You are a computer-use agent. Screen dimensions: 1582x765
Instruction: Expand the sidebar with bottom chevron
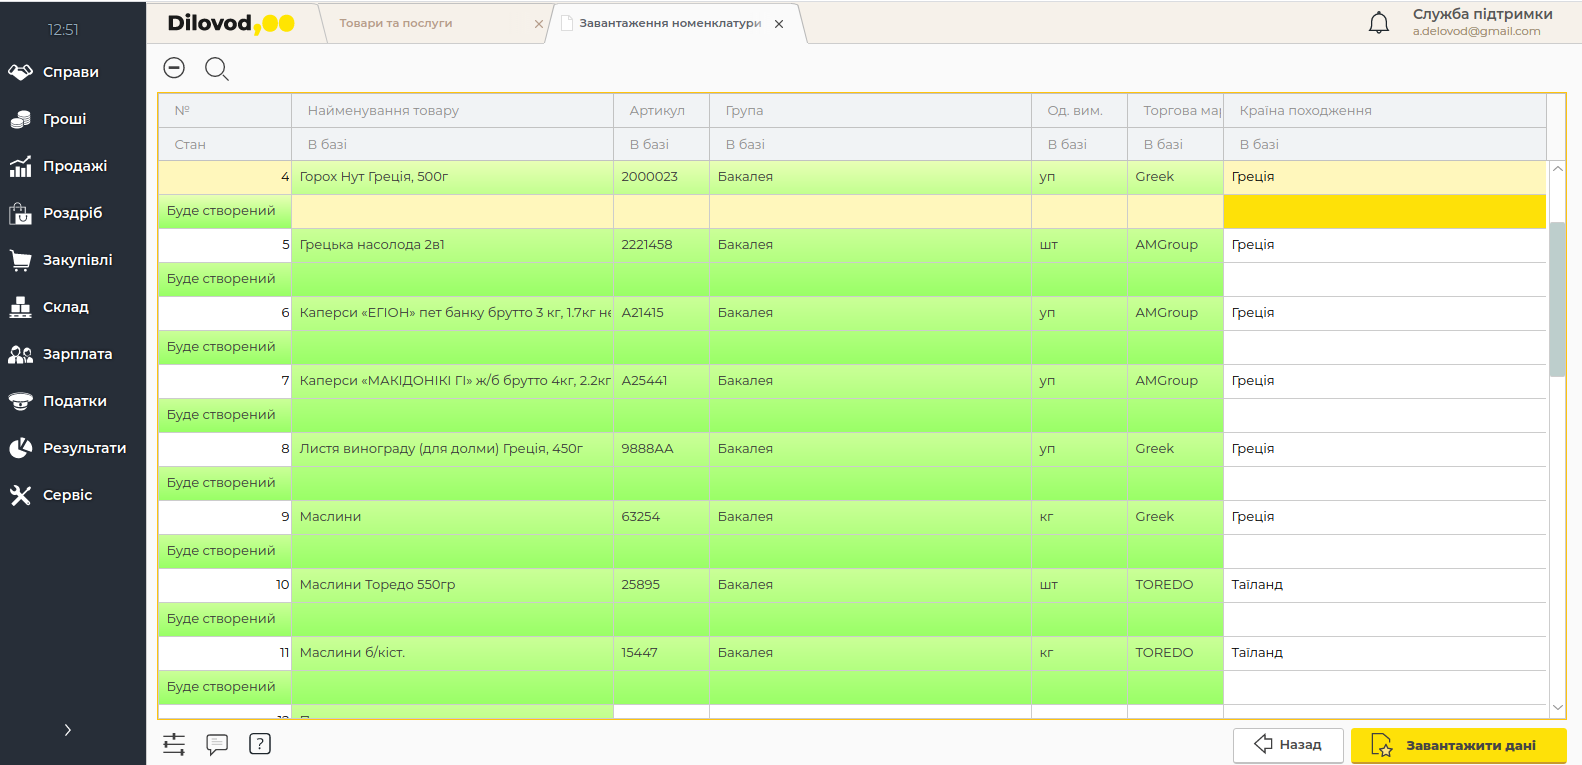[x=67, y=730]
